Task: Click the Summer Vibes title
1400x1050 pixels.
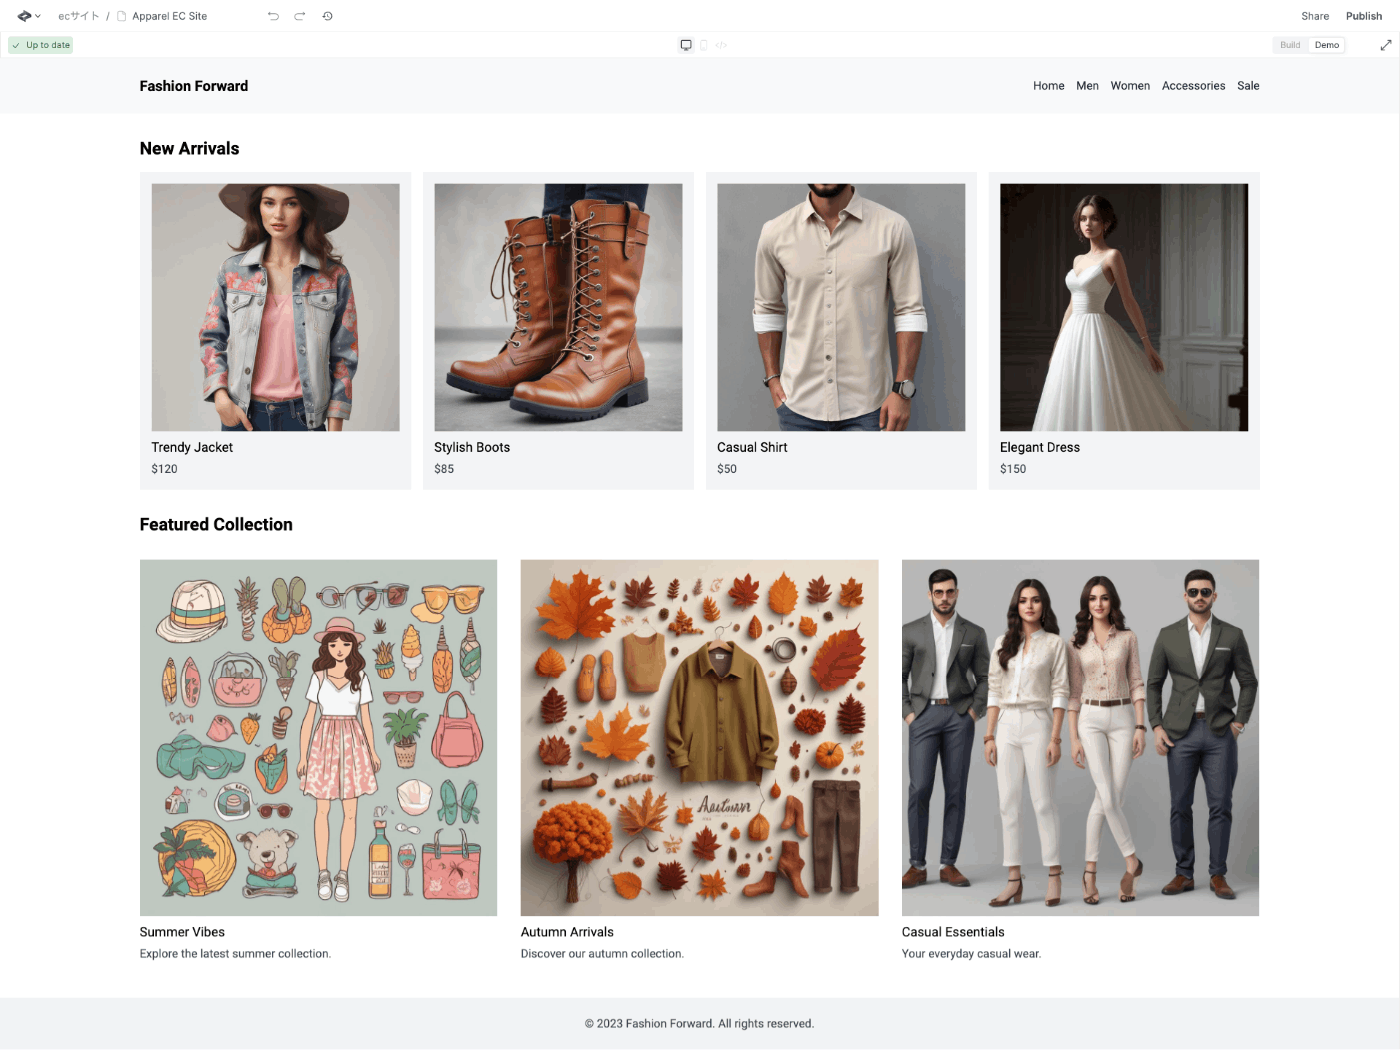Action: coord(182,932)
